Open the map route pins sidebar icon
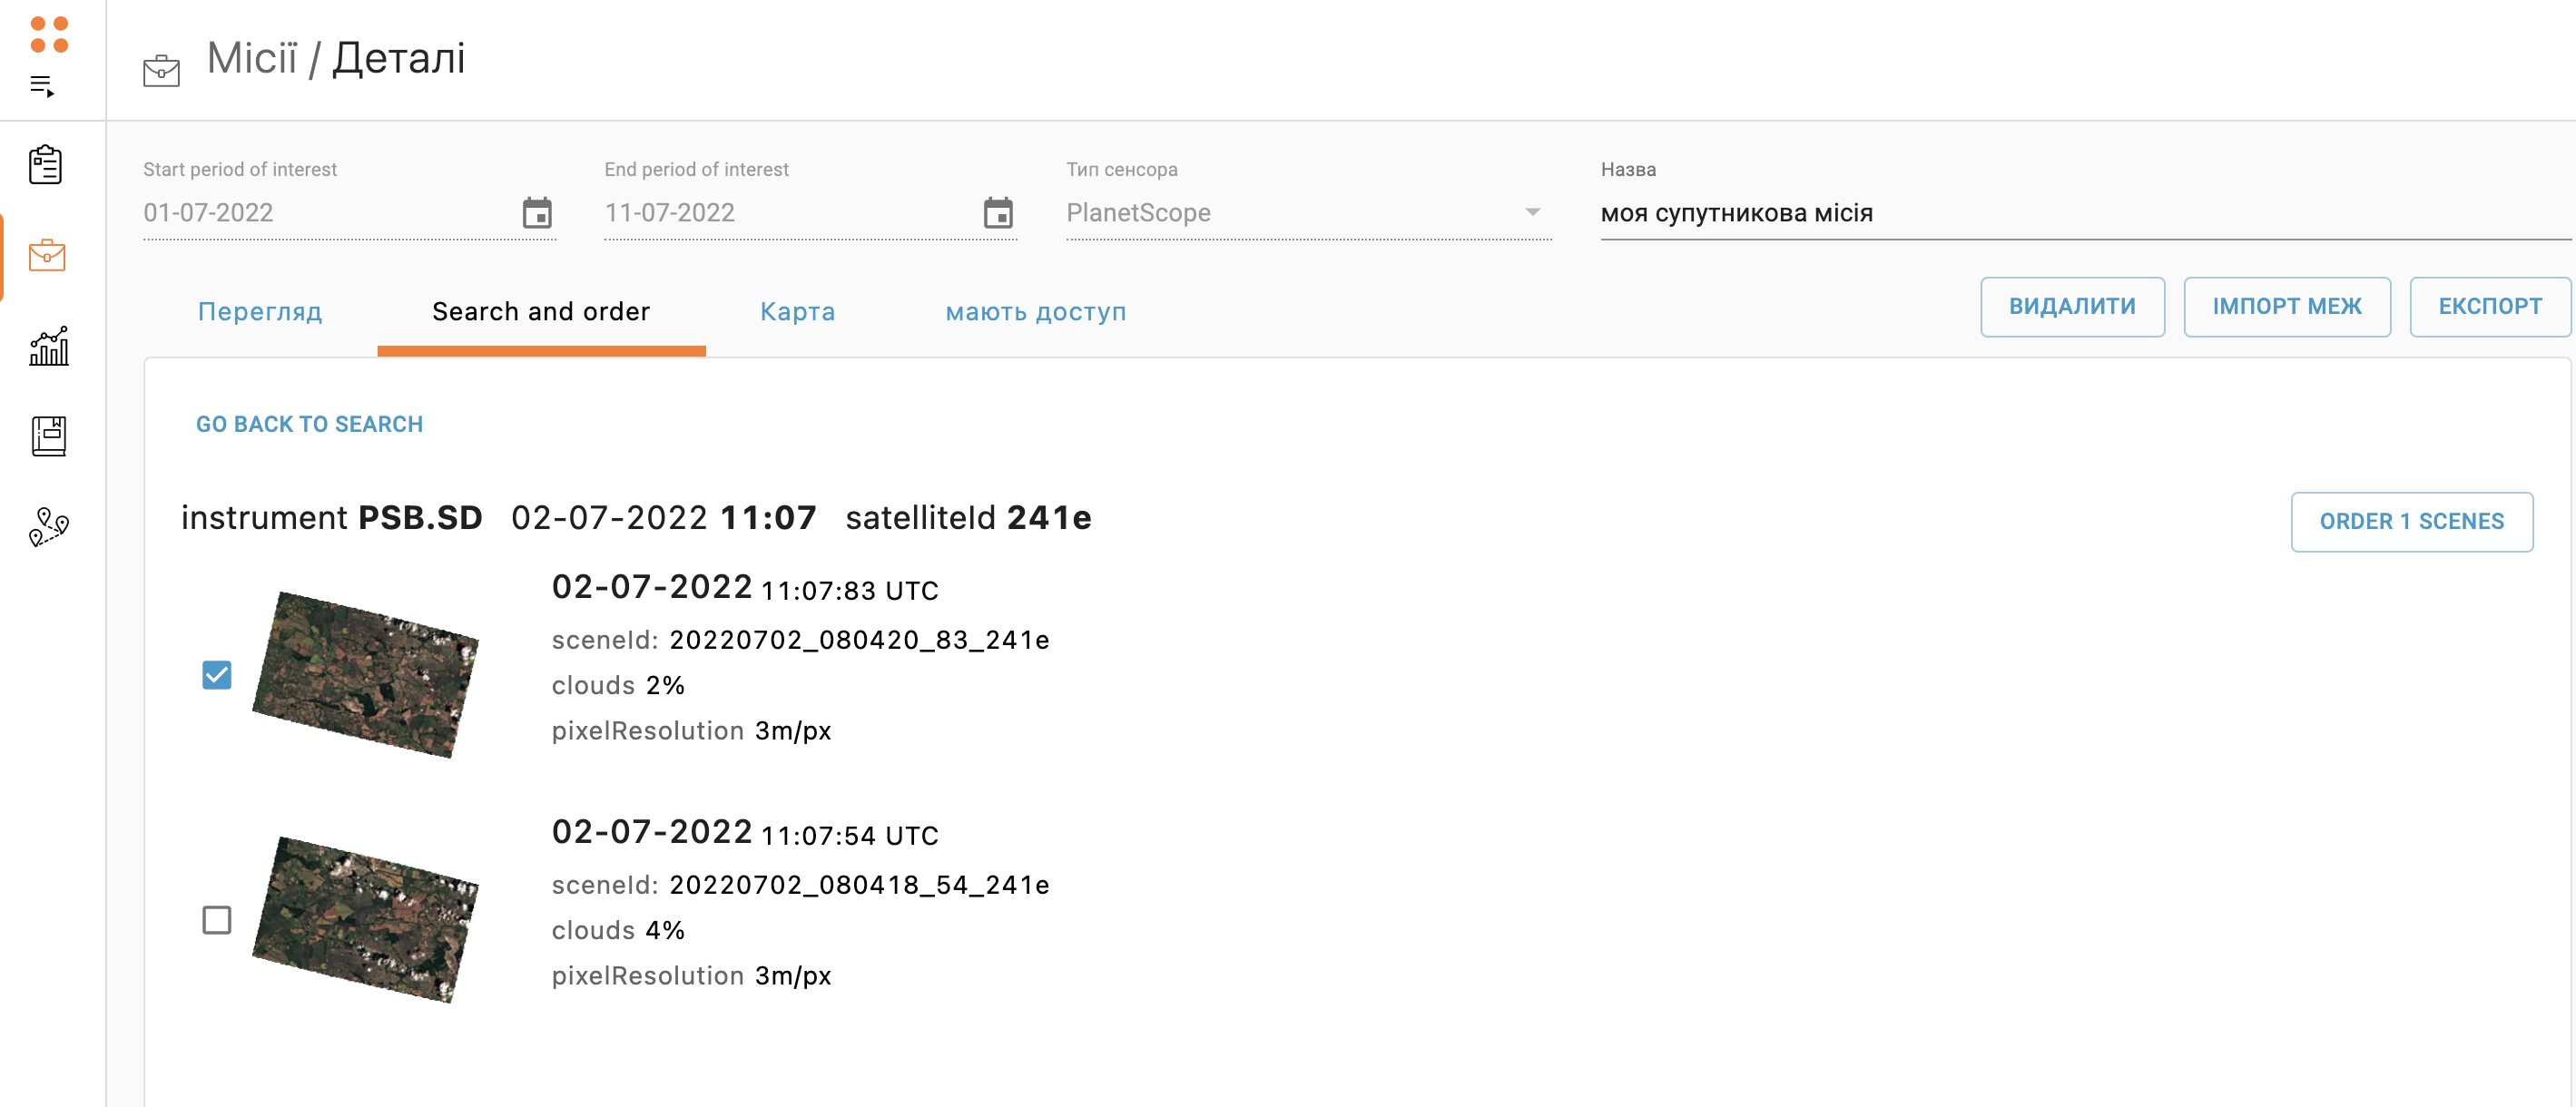2576x1107 pixels. click(48, 526)
